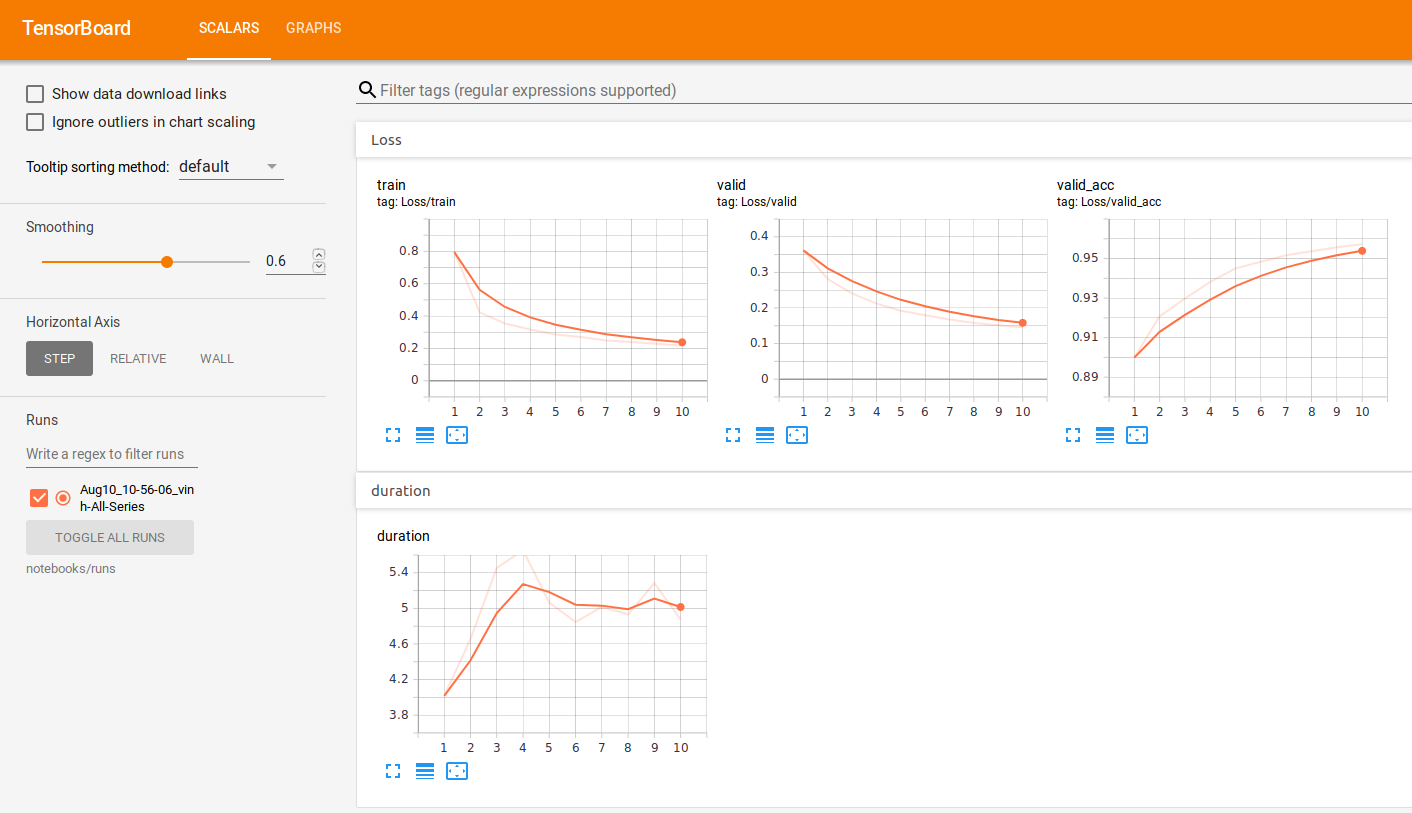Enable Show data download links
Viewport: 1412px width, 813px height.
coord(35,93)
